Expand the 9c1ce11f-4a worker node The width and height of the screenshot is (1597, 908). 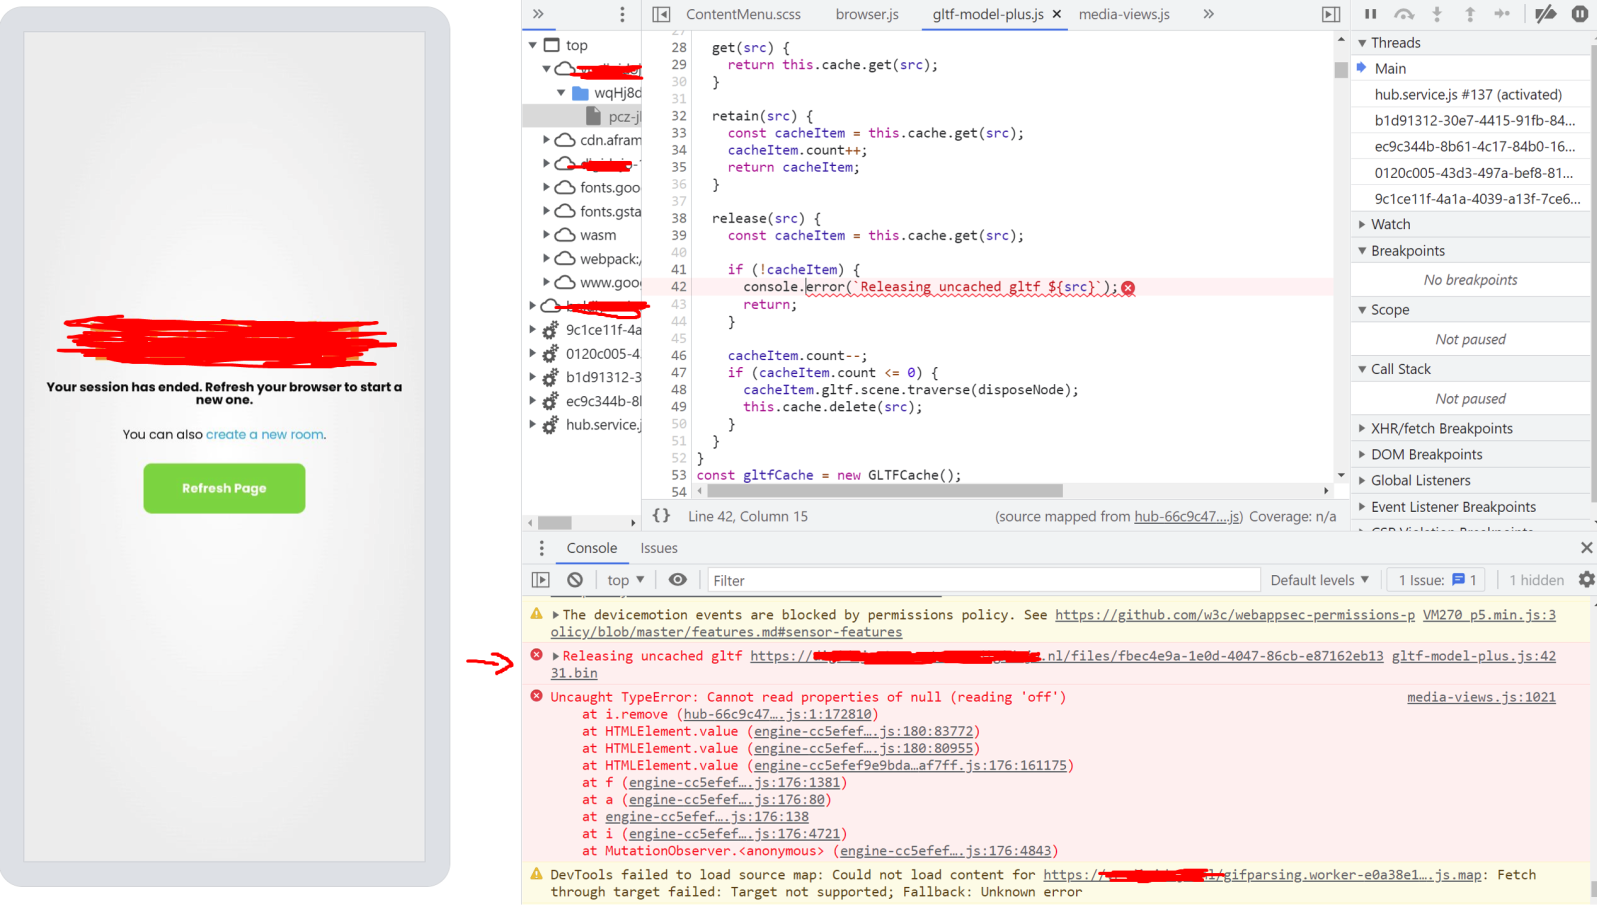[x=532, y=330]
